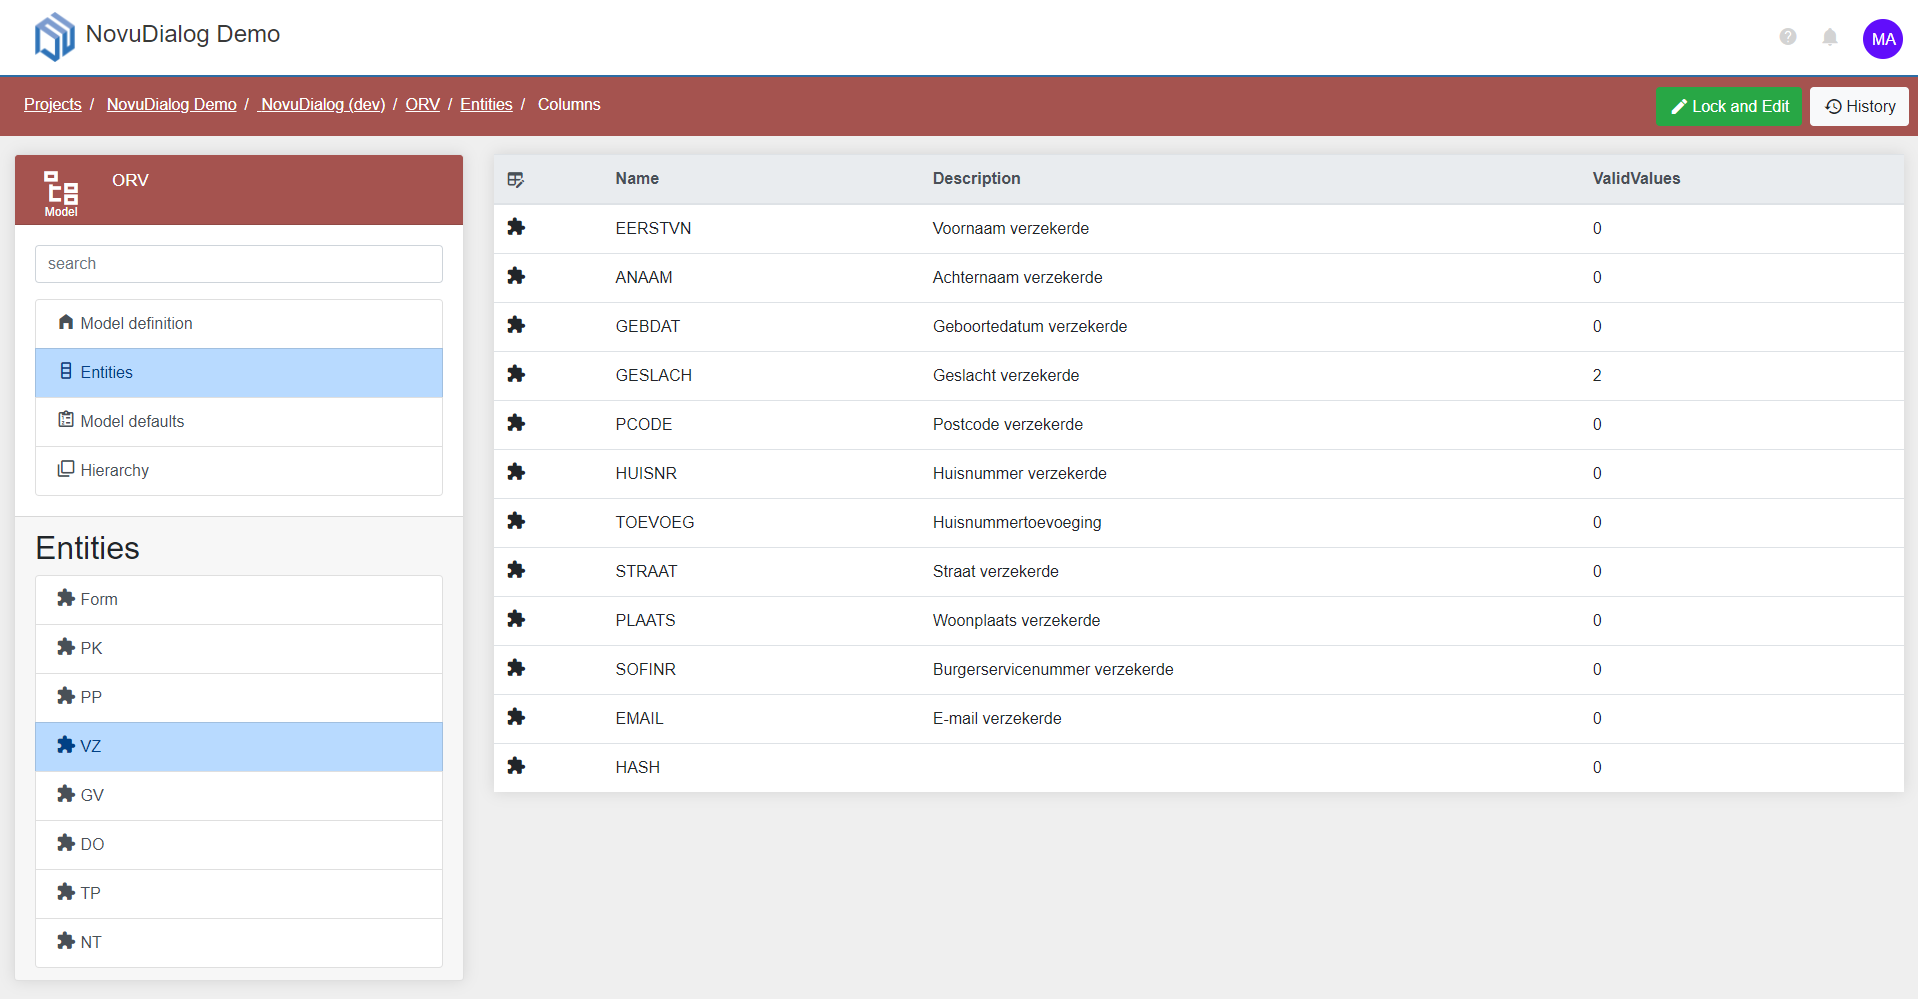This screenshot has height=999, width=1918.
Task: Click 'Burgerservicenummer verzekerde' description
Action: coord(1053,669)
